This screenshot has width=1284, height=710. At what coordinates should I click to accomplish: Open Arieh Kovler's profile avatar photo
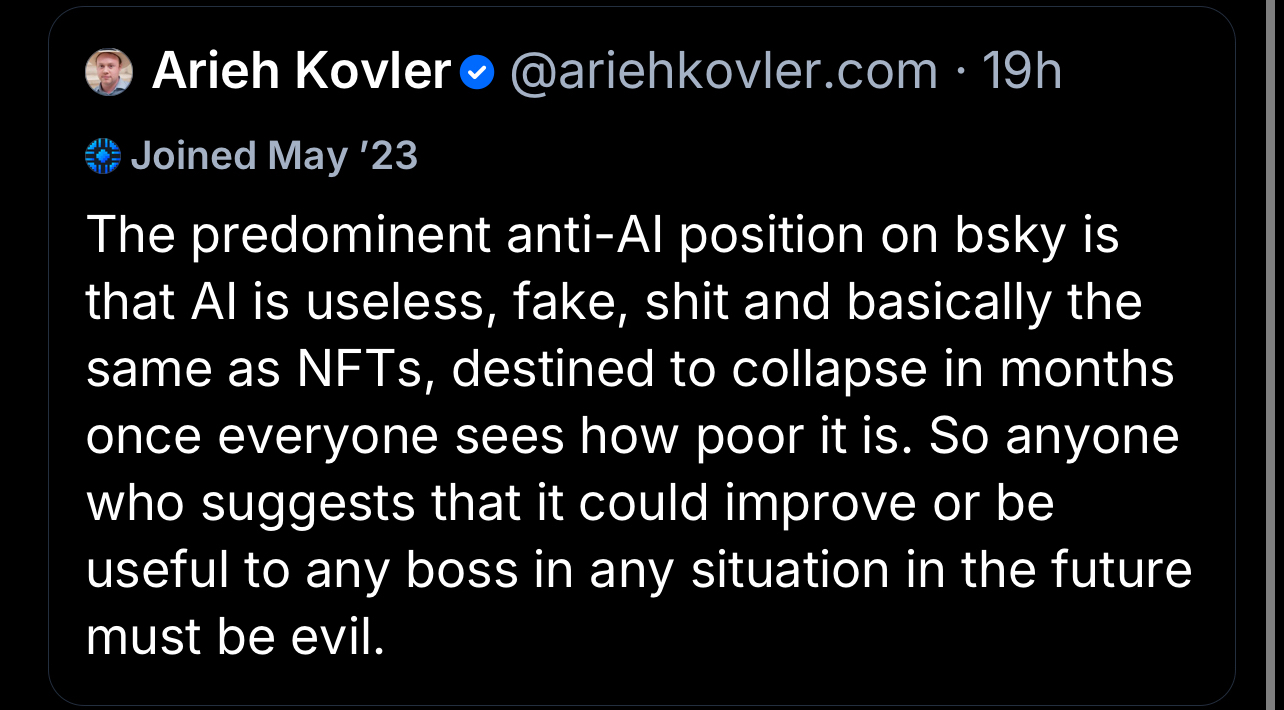pyautogui.click(x=109, y=72)
